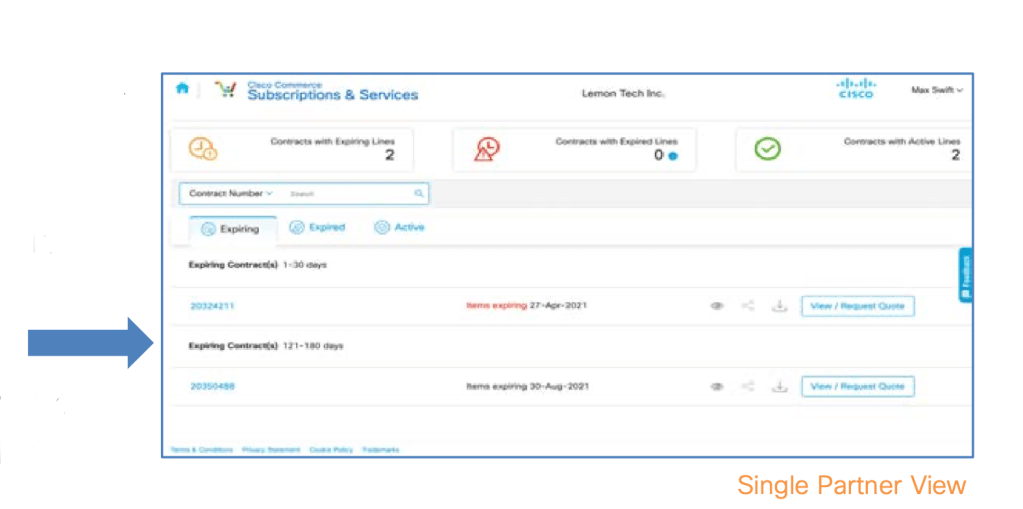The image size is (1023, 509).
Task: Click the Home icon in the header
Action: pyautogui.click(x=182, y=88)
